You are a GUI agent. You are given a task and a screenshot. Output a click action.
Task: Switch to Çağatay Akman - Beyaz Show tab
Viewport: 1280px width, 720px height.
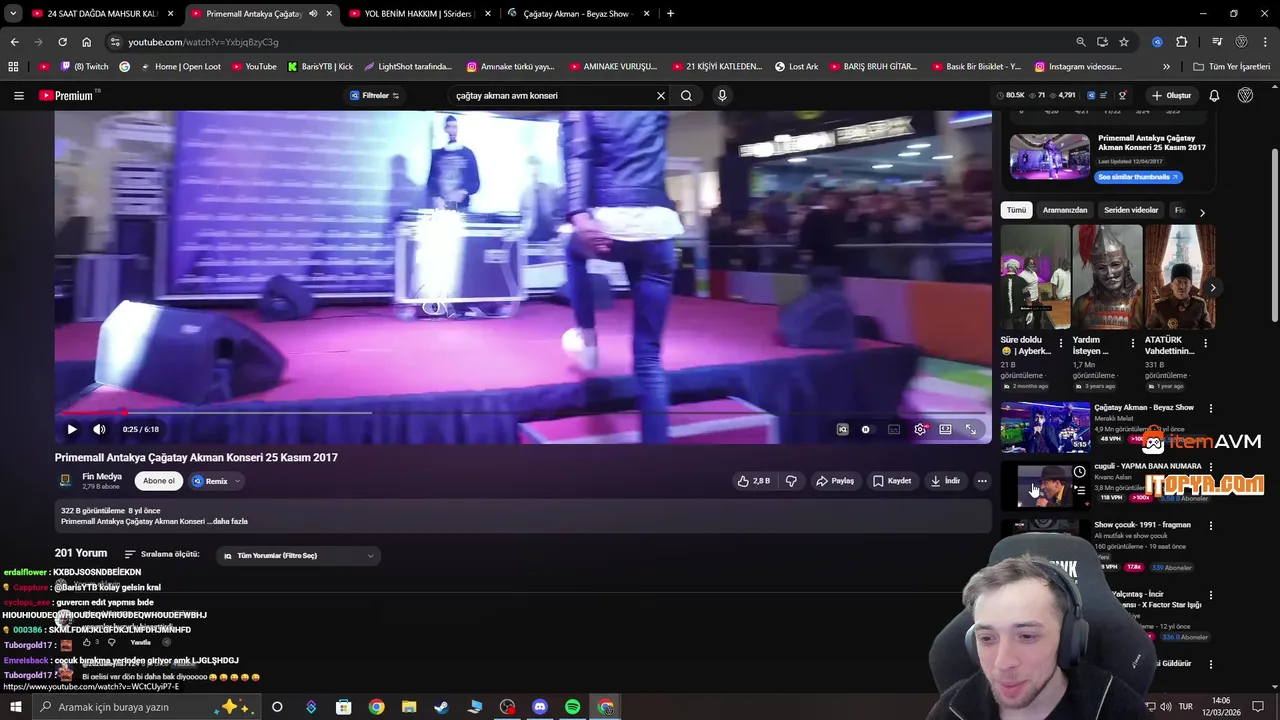click(x=579, y=14)
